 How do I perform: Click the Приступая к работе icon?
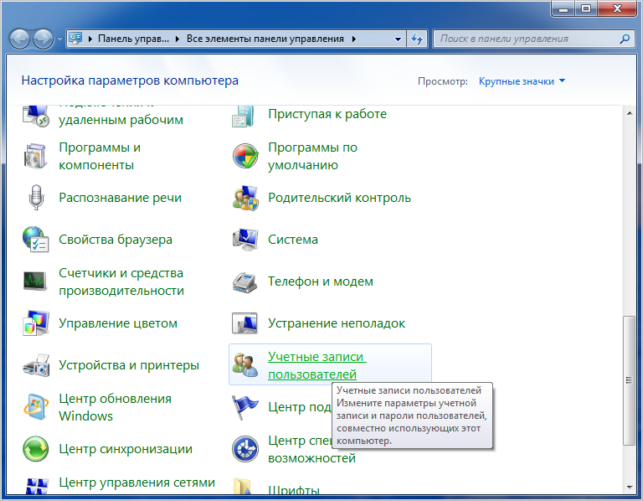[x=244, y=116]
